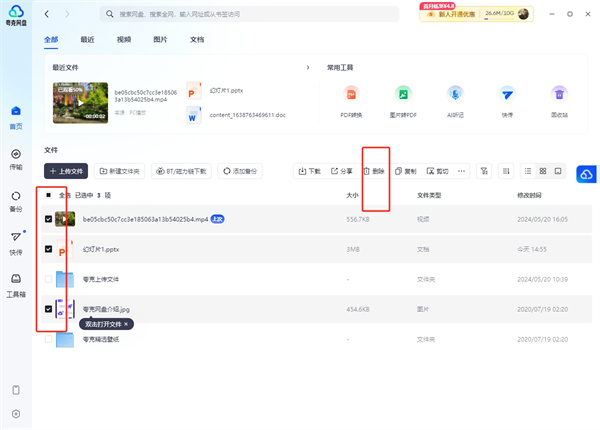The width and height of the screenshot is (600, 430).
Task: Click the user avatar
Action: [x=523, y=14]
